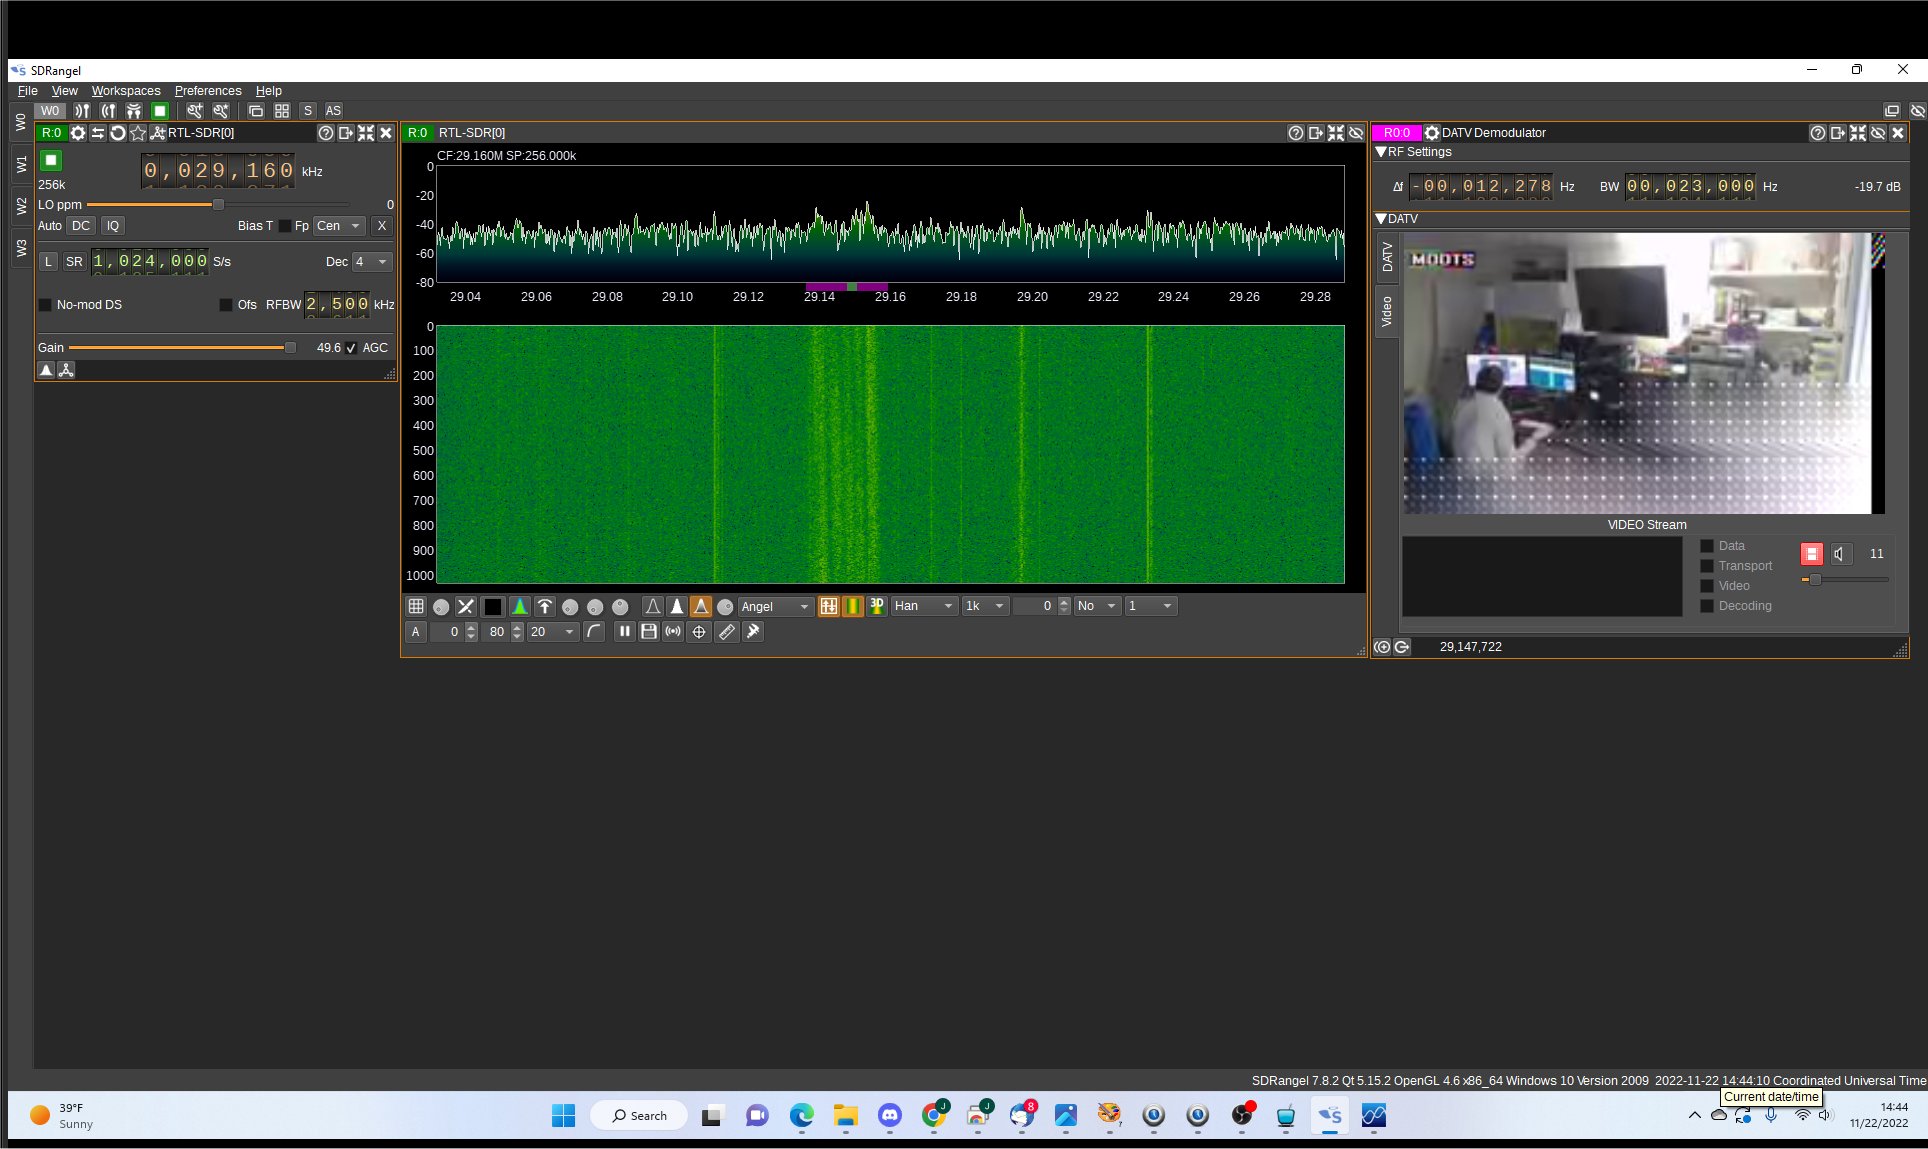Open the Help menu
Viewport: 1928px width, 1149px height.
coord(269,91)
